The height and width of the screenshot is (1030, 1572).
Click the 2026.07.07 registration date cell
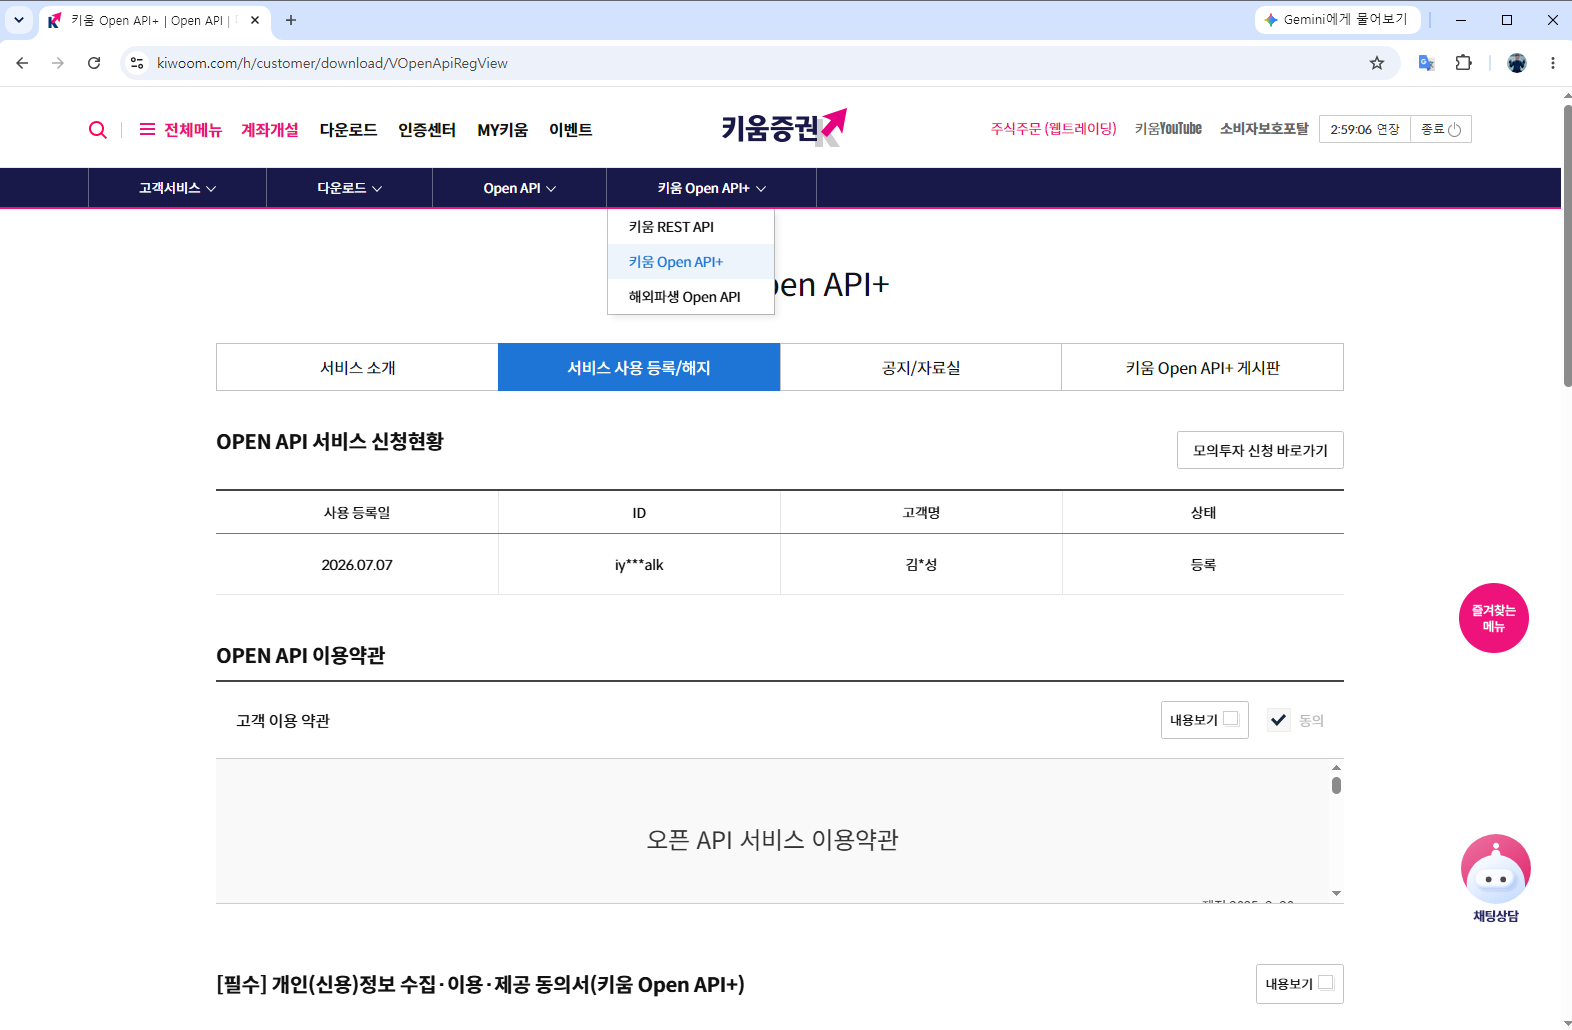point(357,565)
